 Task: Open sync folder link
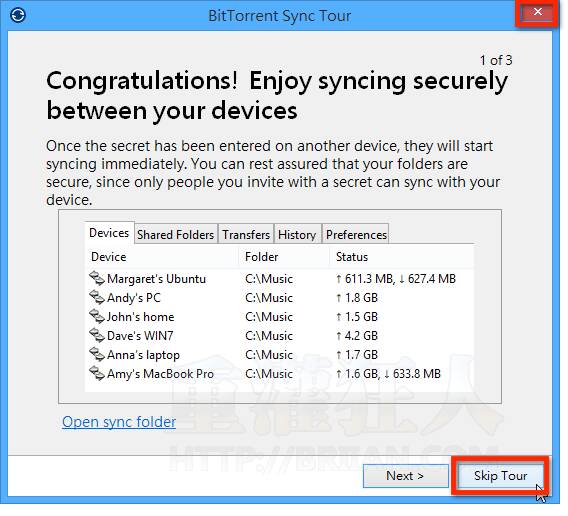coord(119,422)
